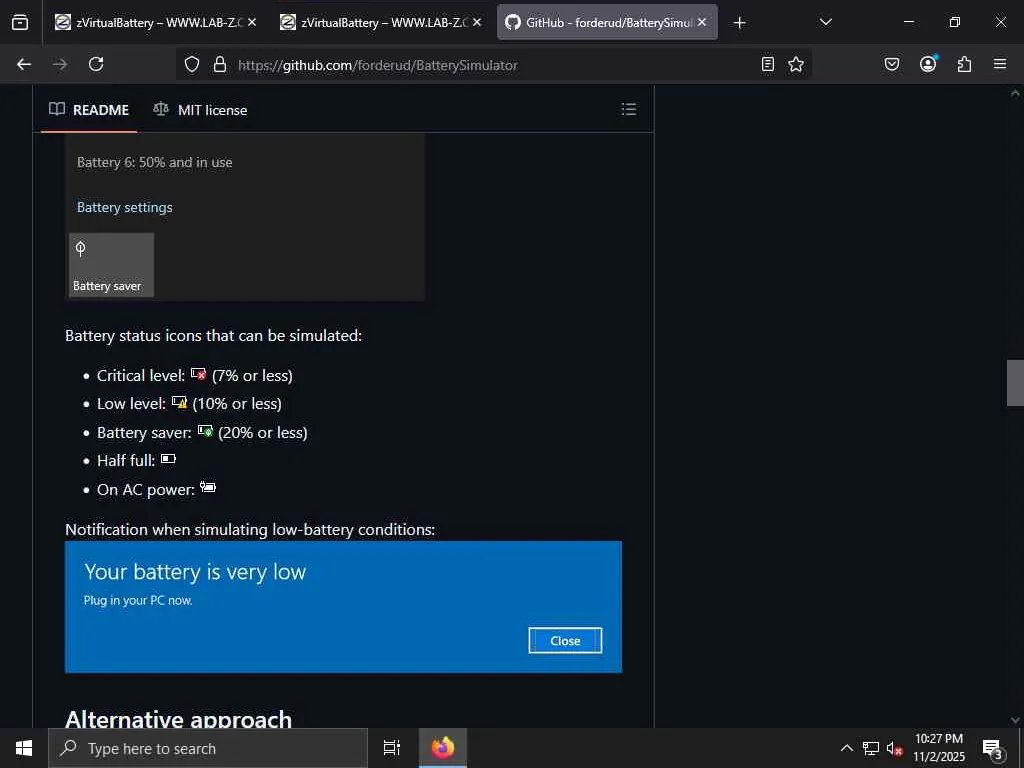Image resolution: width=1024 pixels, height=768 pixels.
Task: Open extensions puzzle icon
Action: [x=964, y=64]
